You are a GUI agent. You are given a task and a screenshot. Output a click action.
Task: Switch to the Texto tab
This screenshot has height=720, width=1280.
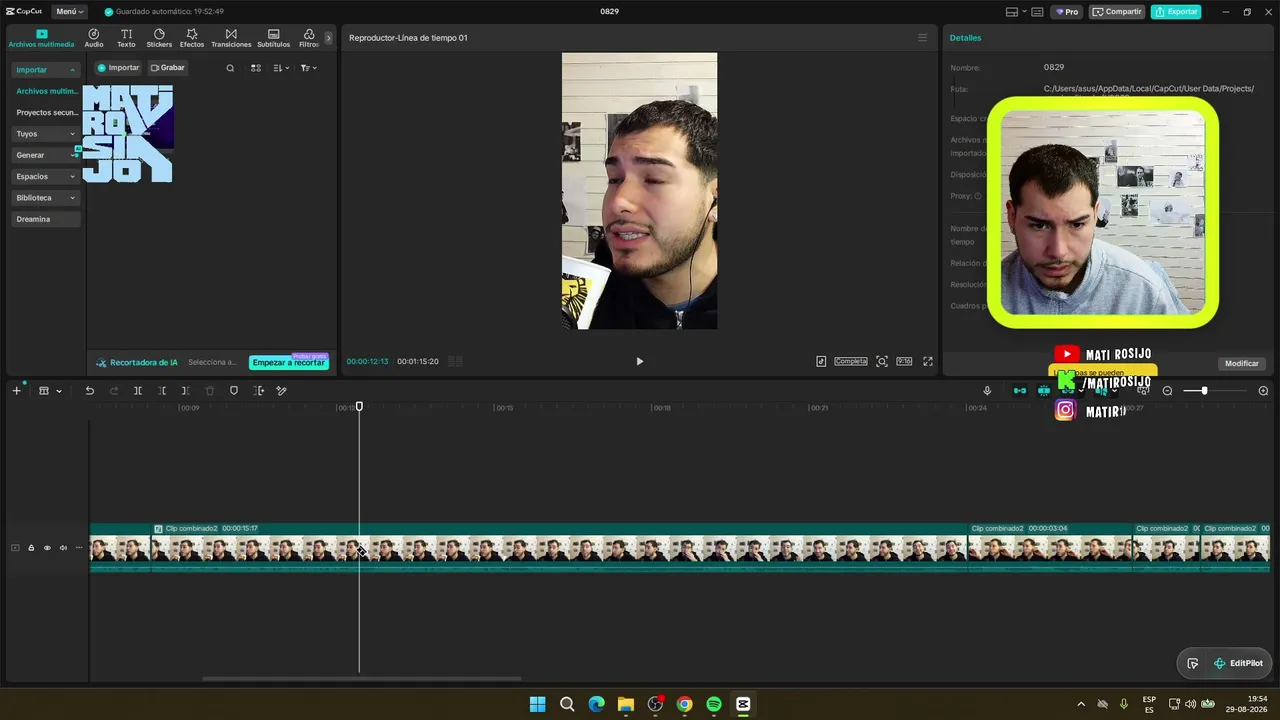point(126,38)
